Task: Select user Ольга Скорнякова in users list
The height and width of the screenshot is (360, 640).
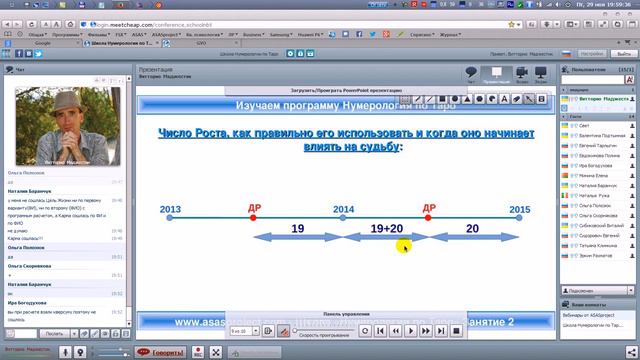Action: pos(598,216)
